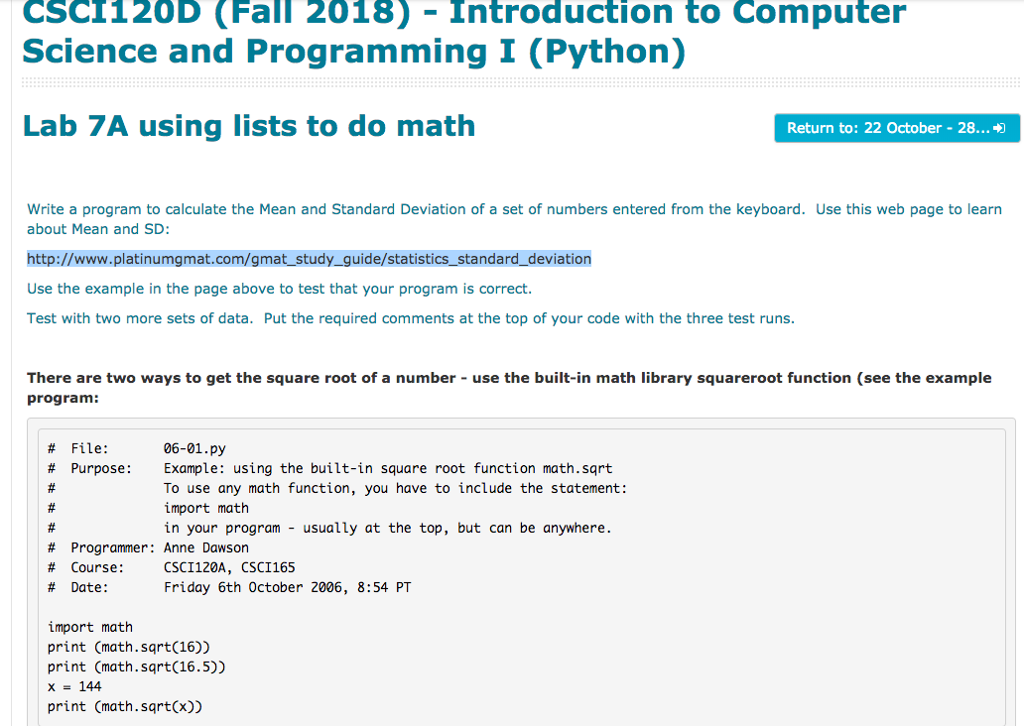The height and width of the screenshot is (726, 1024).
Task: Click the arrow icon on Return button
Action: [x=999, y=128]
